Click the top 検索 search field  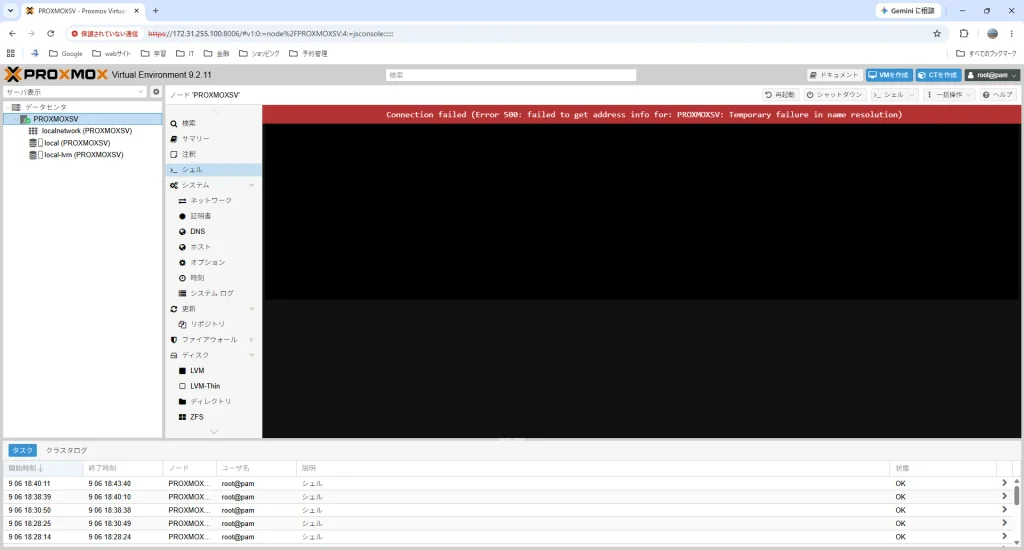[511, 75]
